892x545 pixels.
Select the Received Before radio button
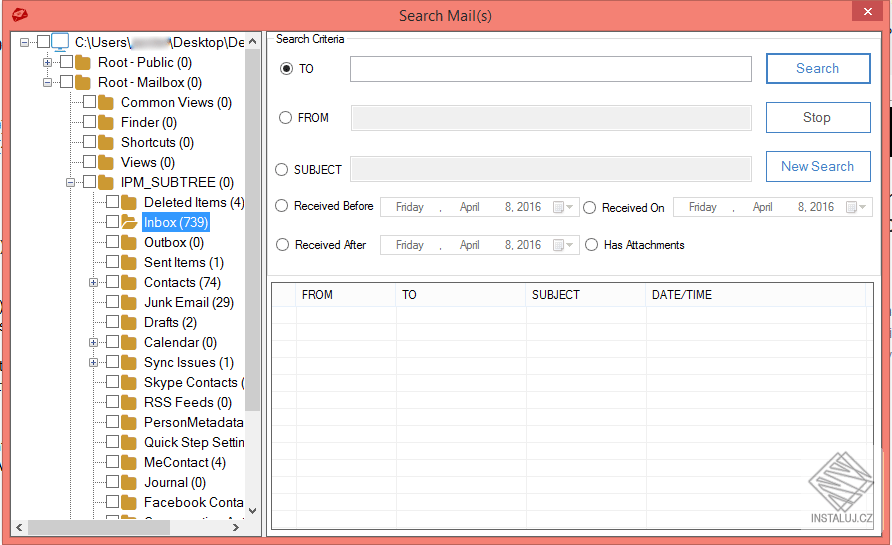(282, 206)
